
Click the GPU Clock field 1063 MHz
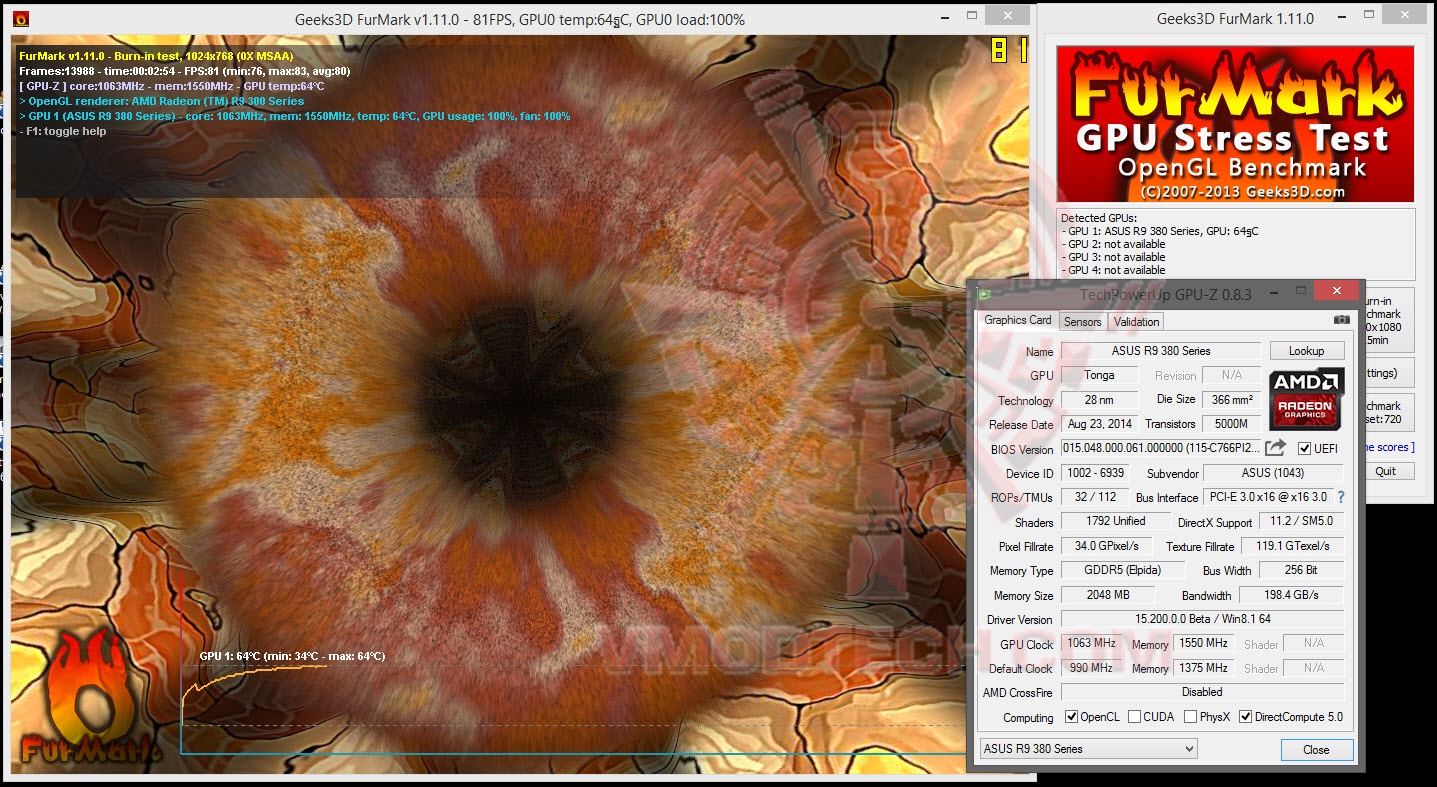1091,643
